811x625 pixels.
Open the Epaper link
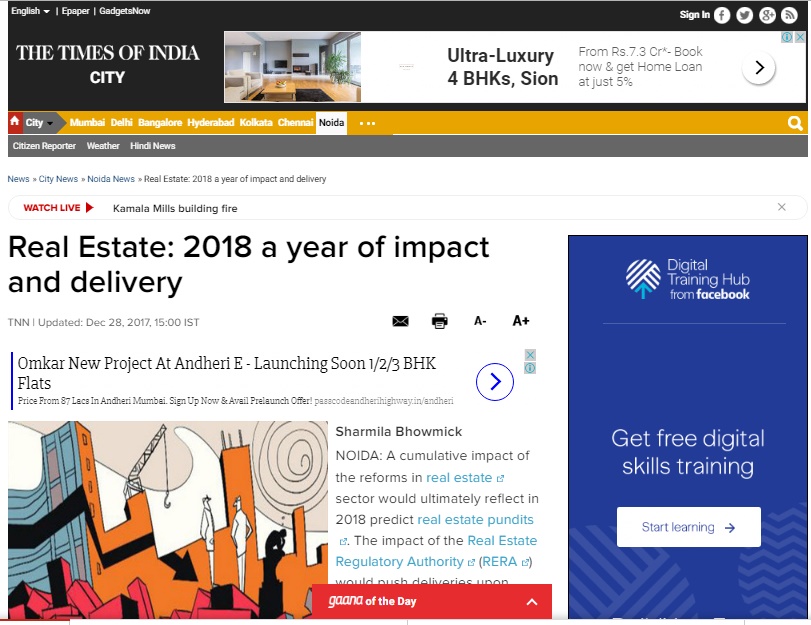point(76,11)
